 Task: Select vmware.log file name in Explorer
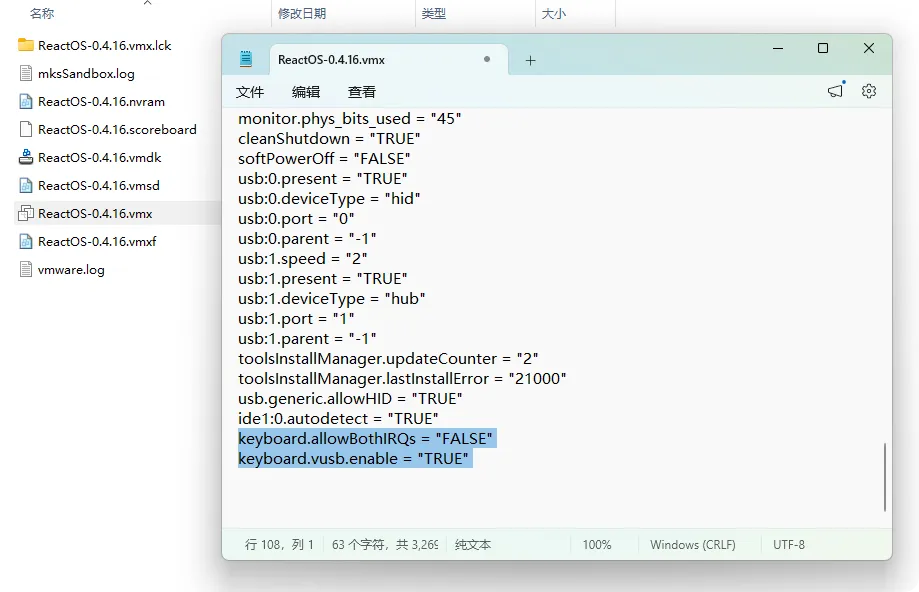[71, 270]
